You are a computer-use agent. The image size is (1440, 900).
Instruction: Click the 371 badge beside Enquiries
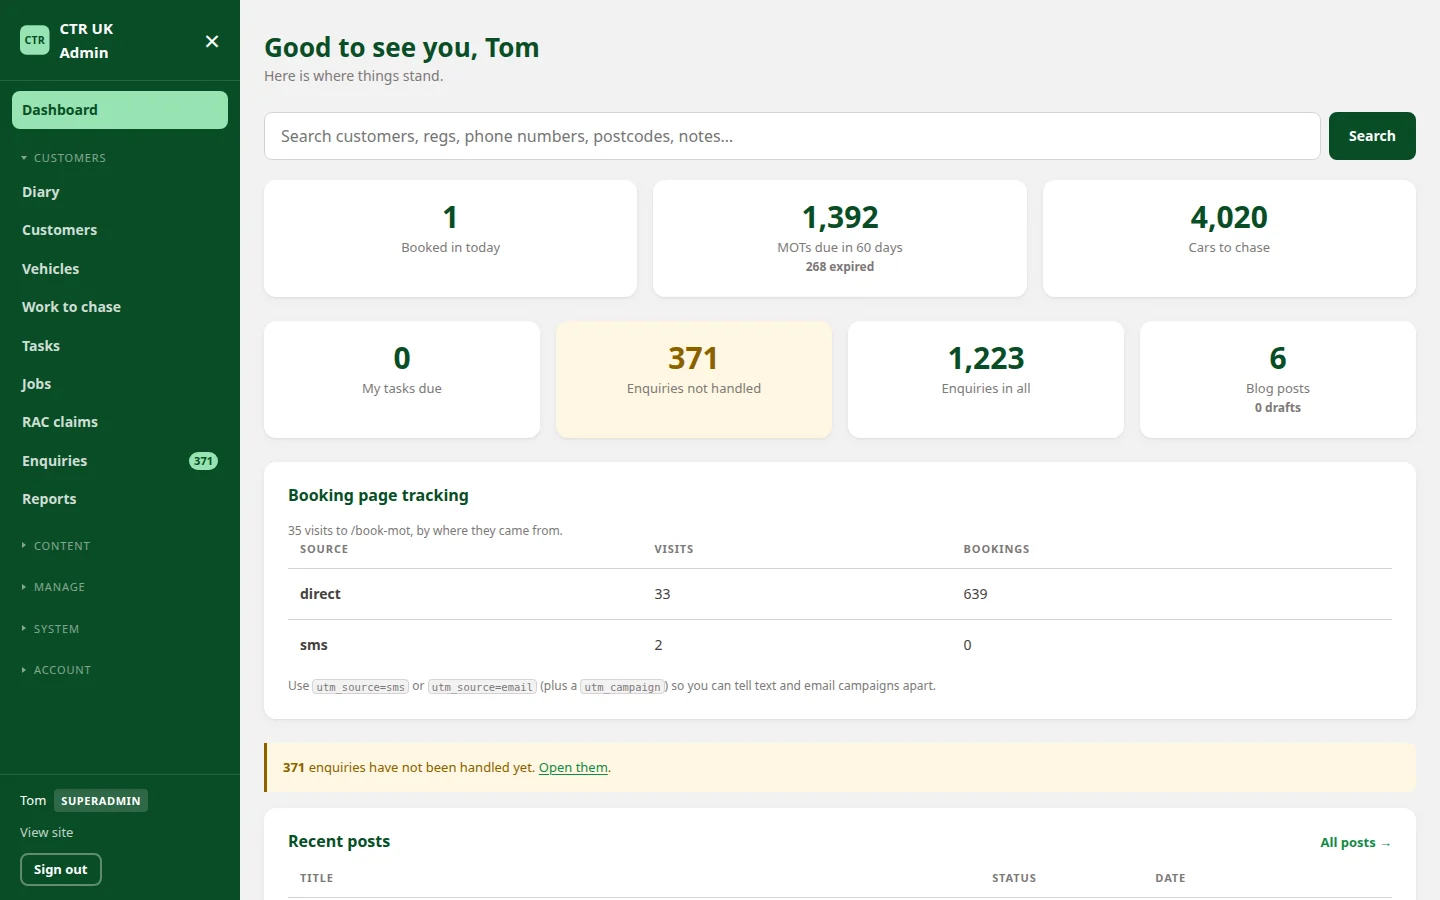coord(203,461)
